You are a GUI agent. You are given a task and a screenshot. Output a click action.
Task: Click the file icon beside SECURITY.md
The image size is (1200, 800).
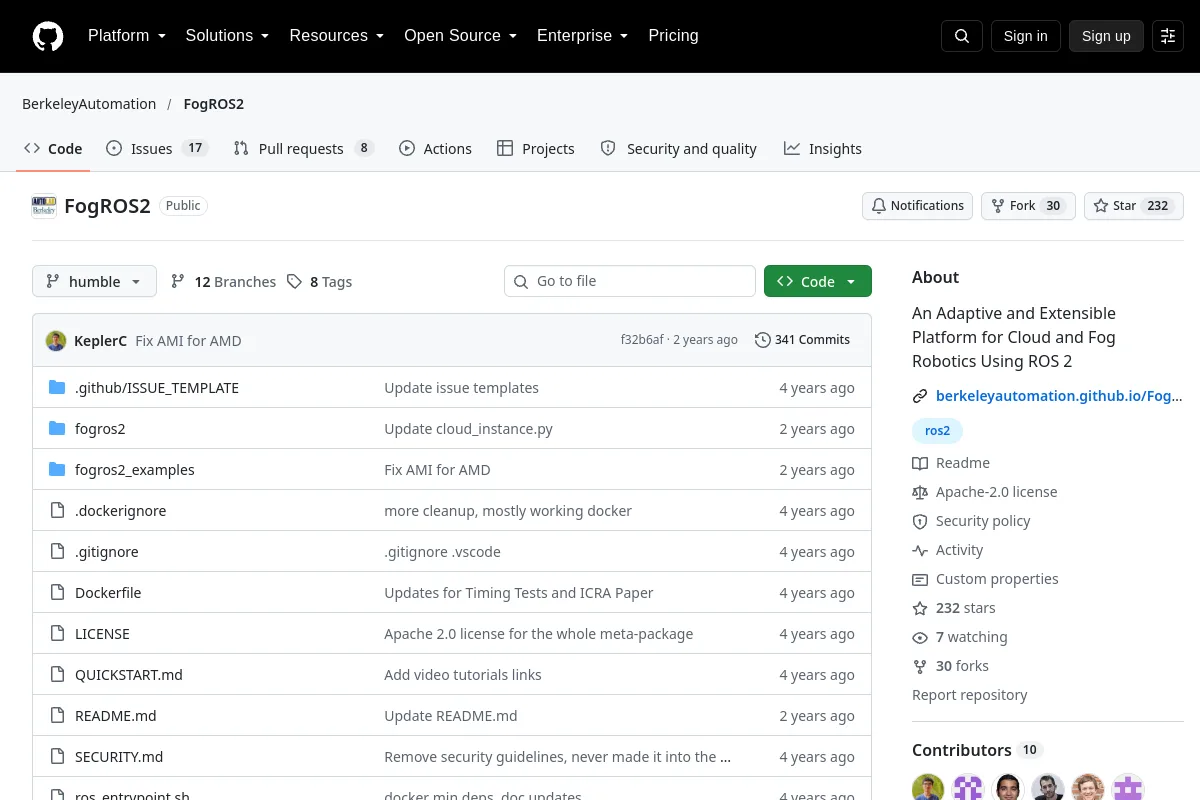[x=57, y=756]
